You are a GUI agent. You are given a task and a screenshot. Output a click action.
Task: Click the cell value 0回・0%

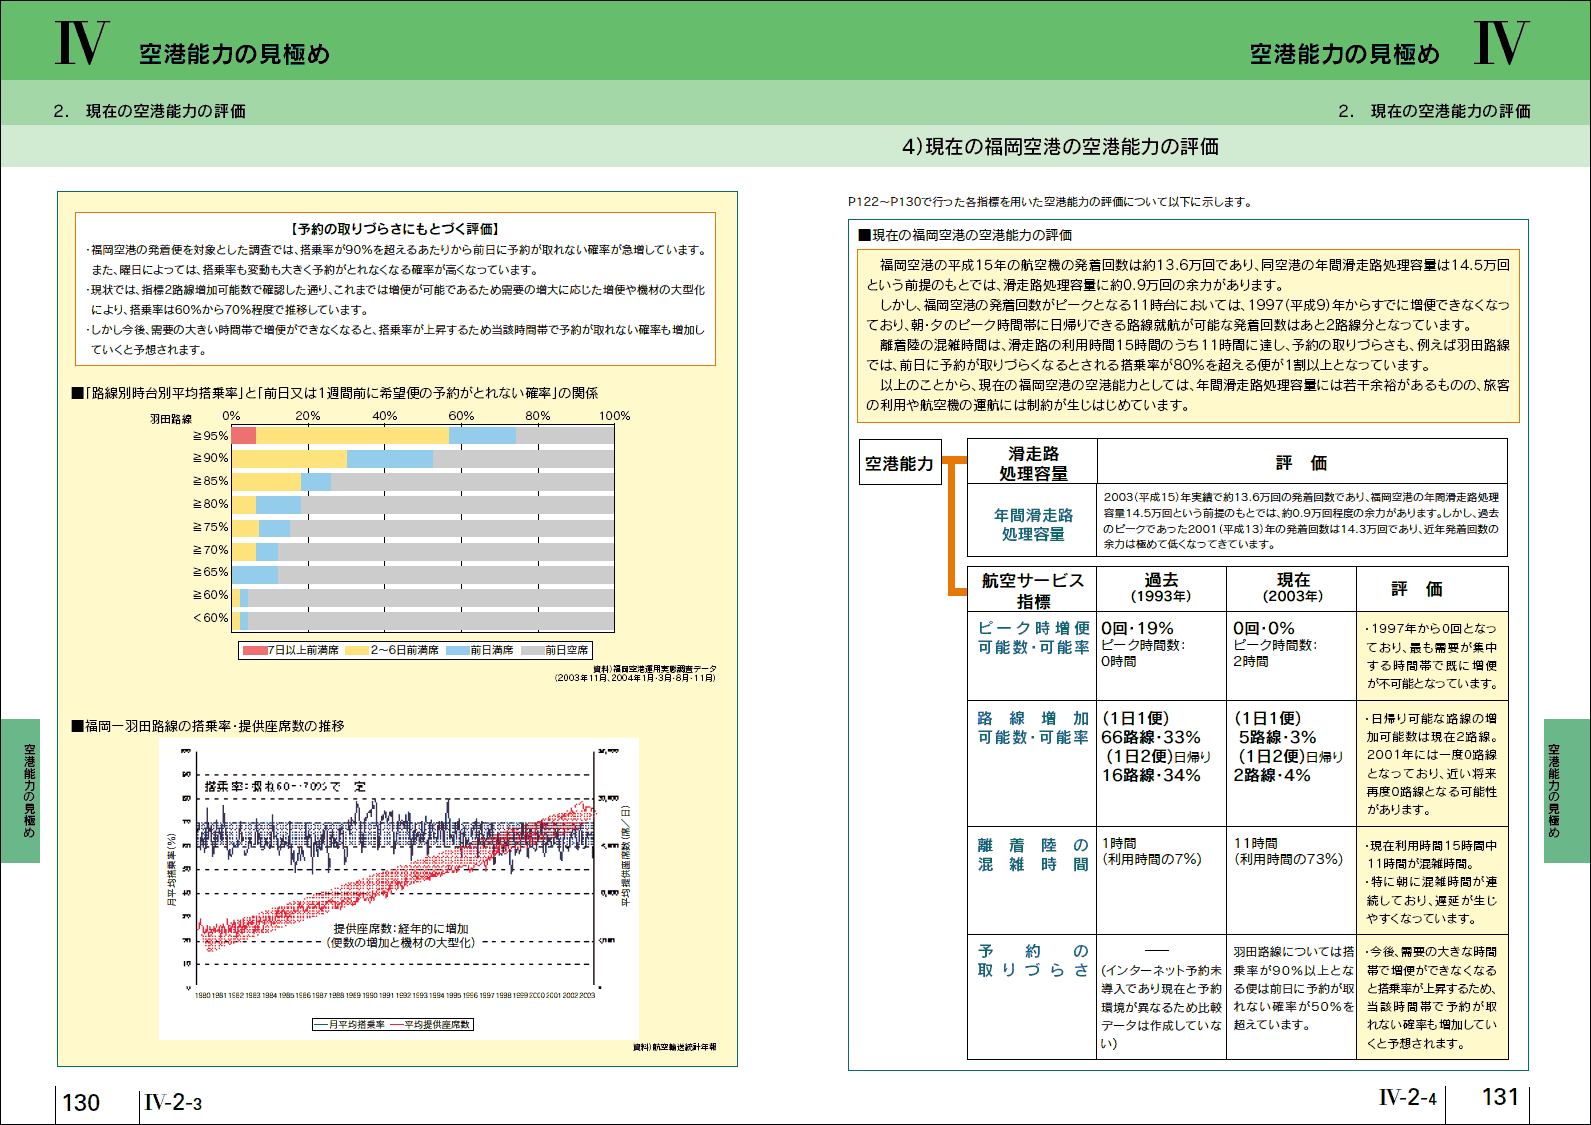coord(1264,628)
